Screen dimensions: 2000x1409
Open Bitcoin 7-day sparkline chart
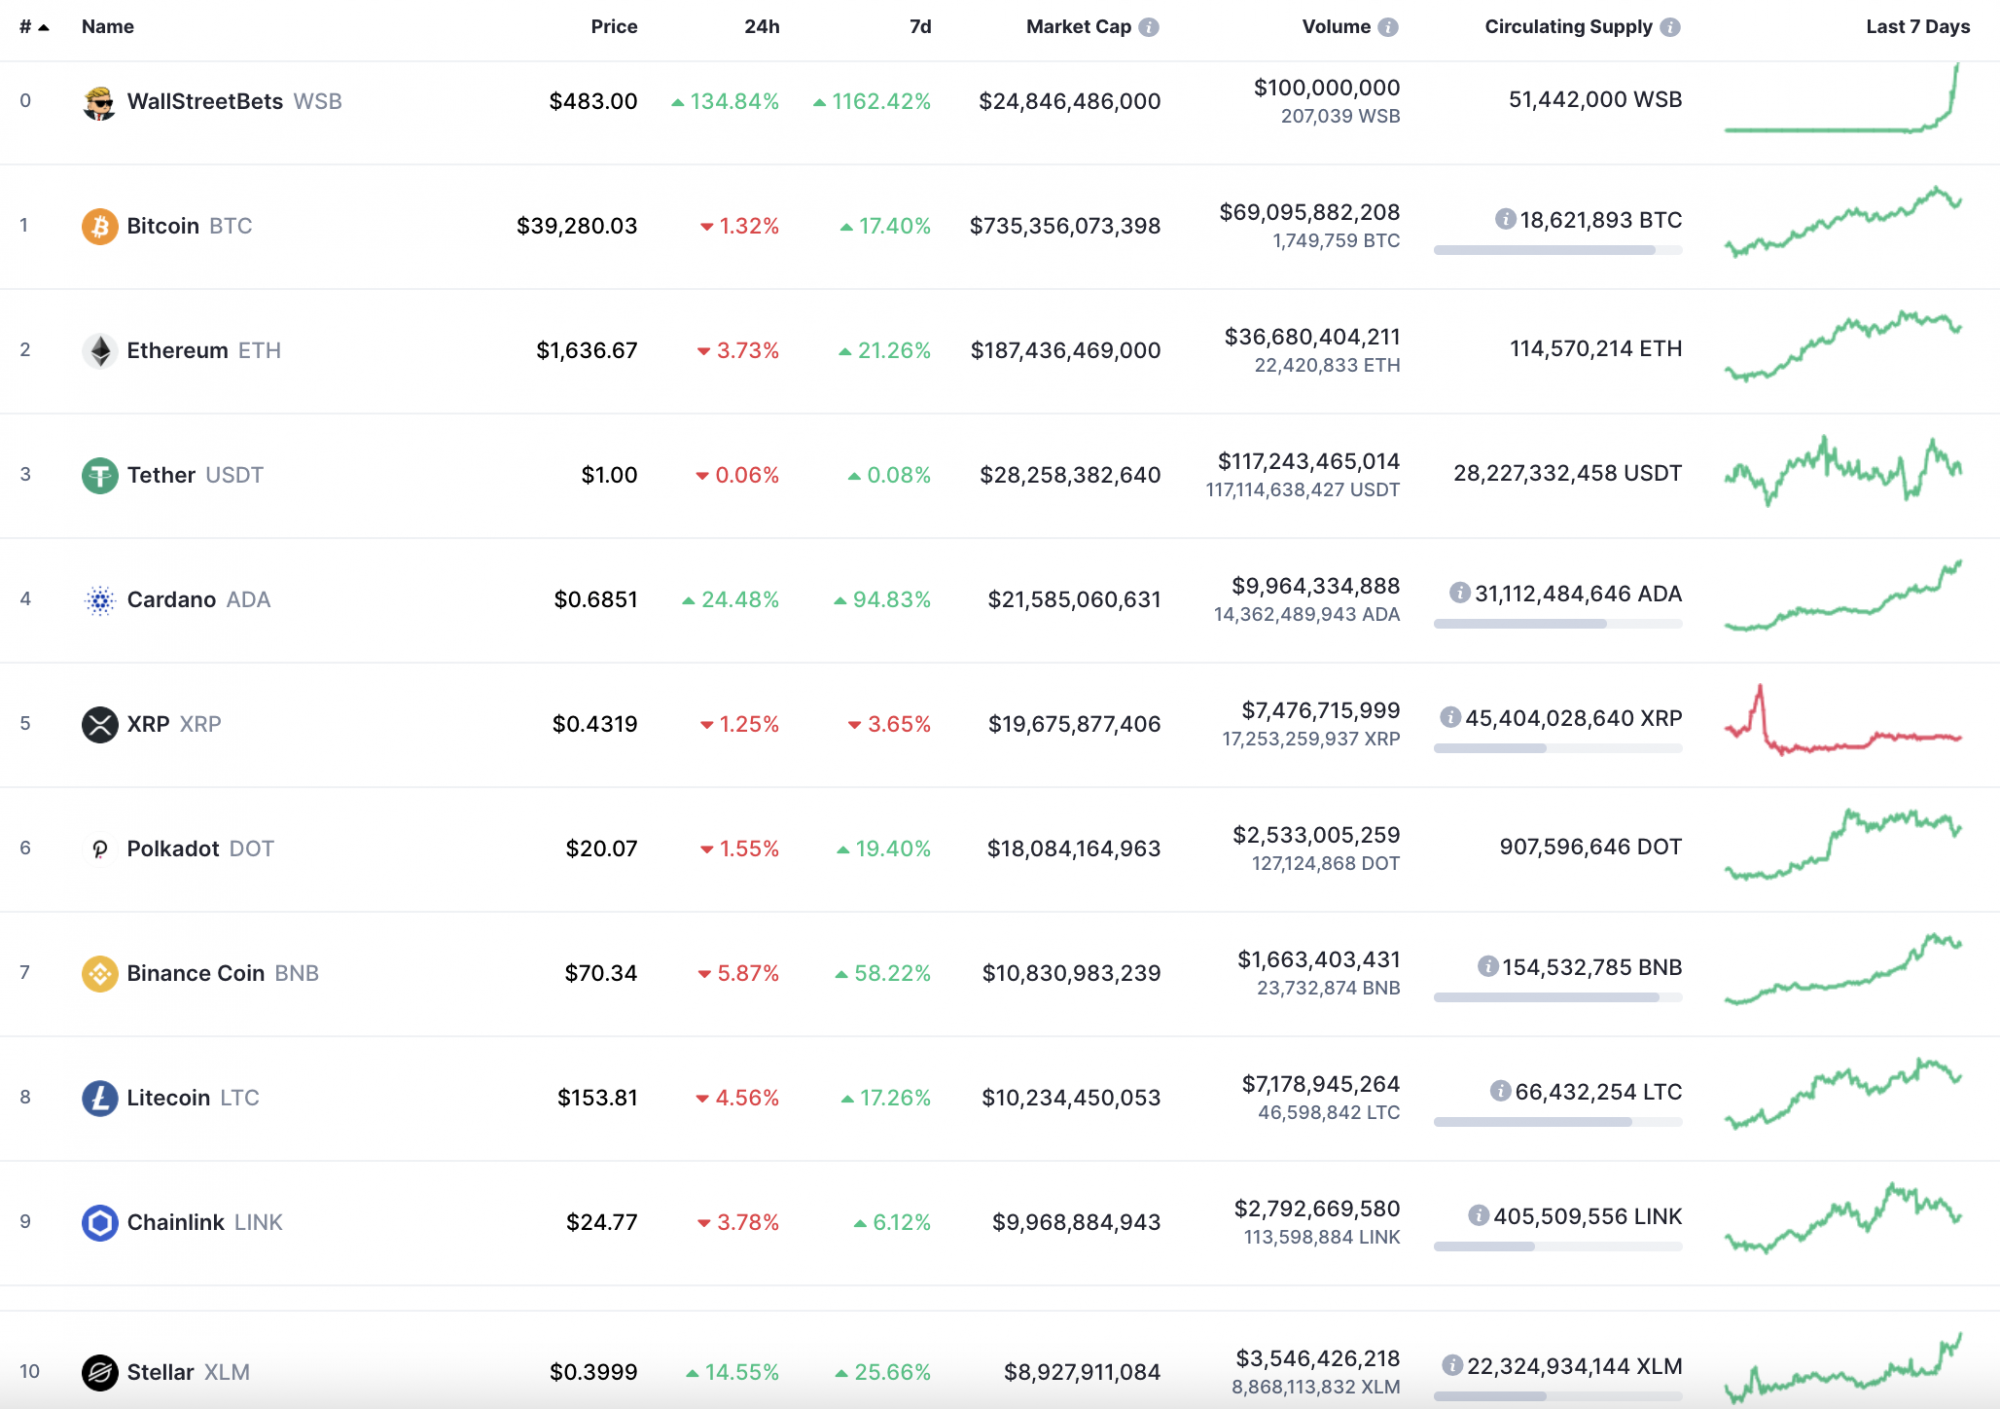(x=1843, y=222)
